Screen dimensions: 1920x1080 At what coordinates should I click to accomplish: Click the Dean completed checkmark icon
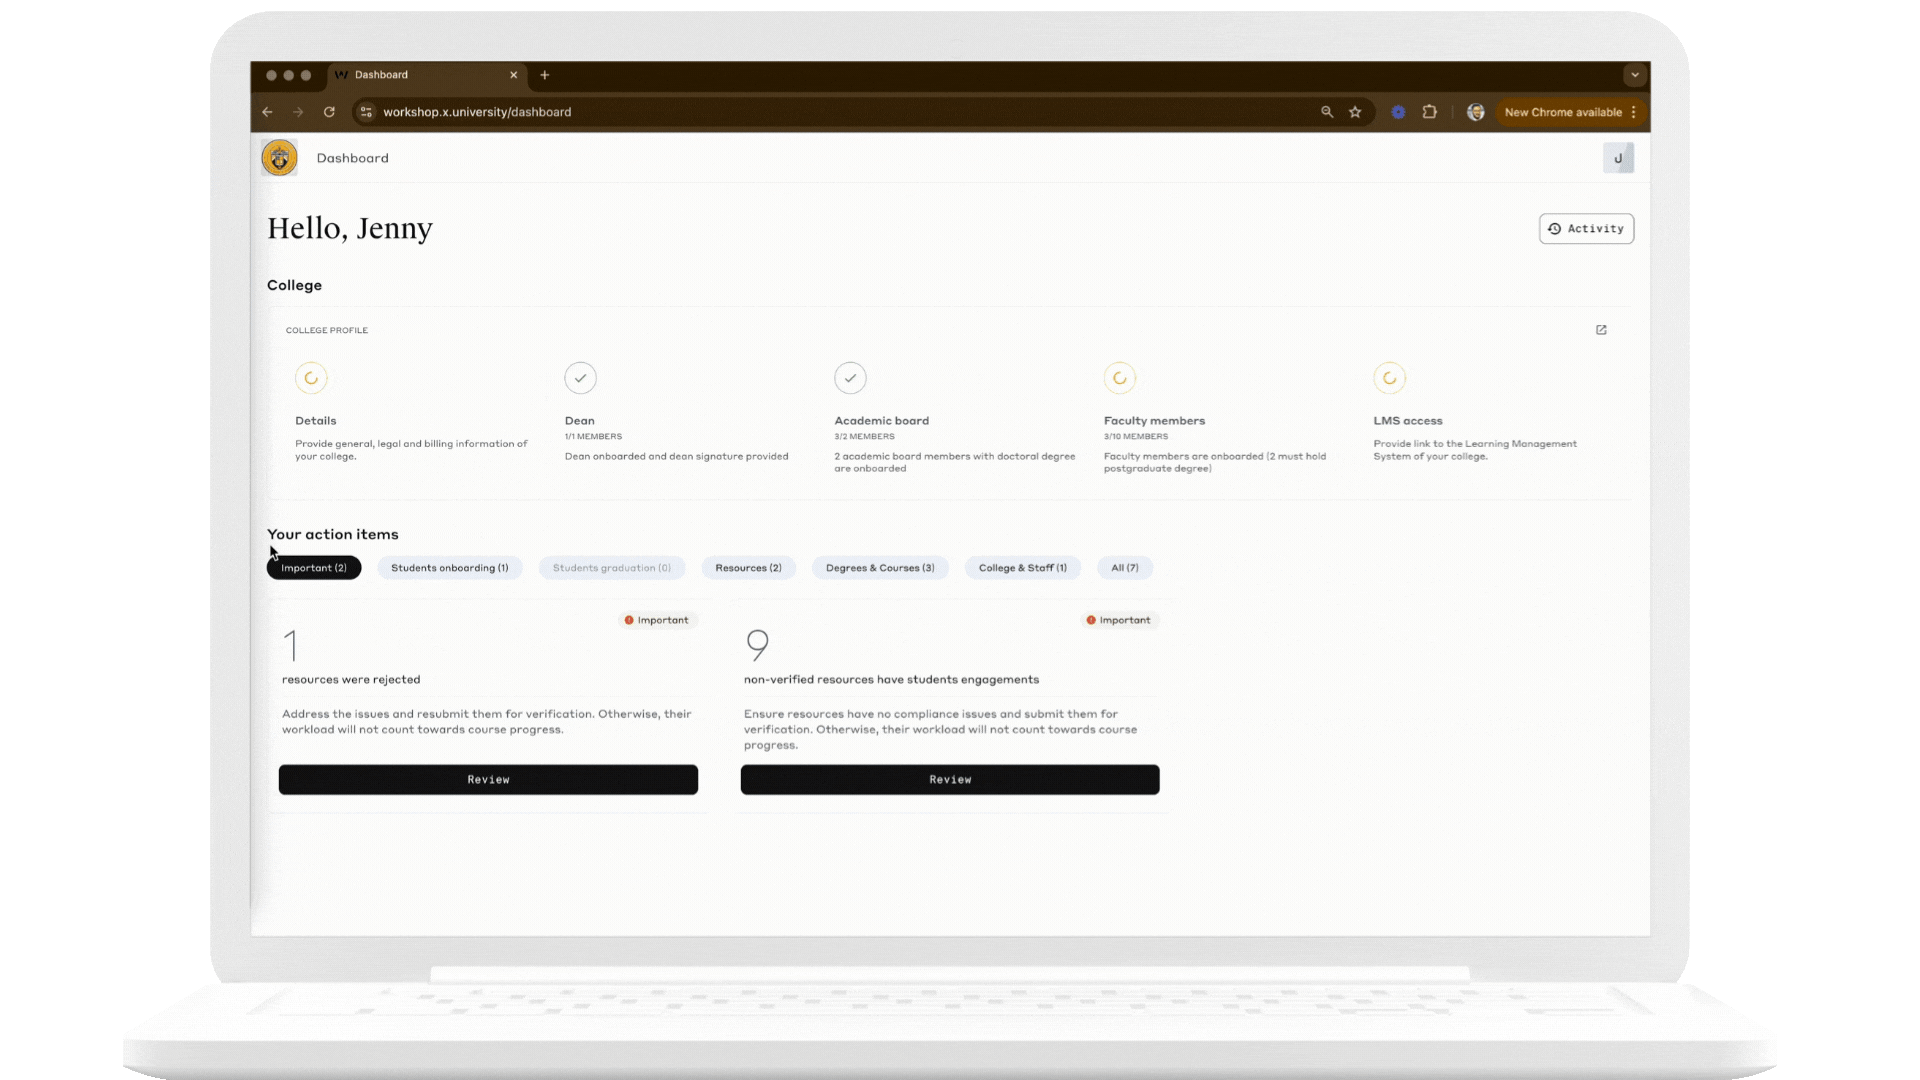[580, 378]
